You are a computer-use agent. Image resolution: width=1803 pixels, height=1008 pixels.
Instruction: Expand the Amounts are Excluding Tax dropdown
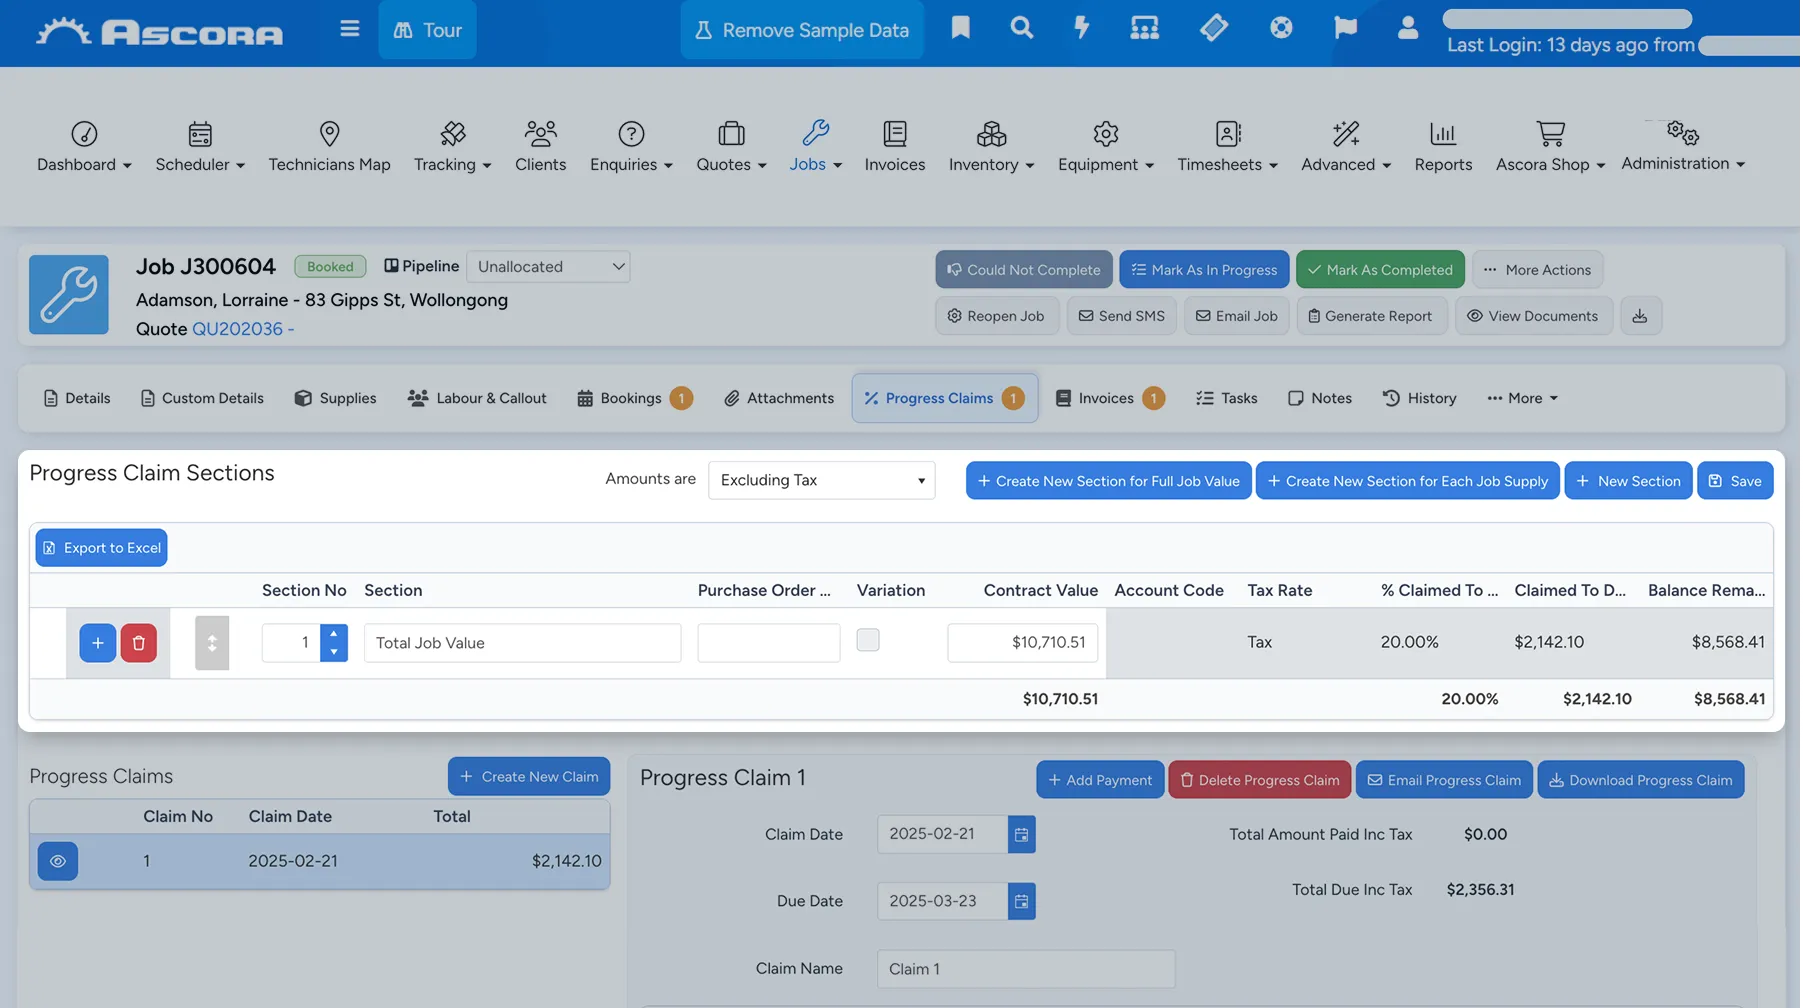tap(821, 480)
